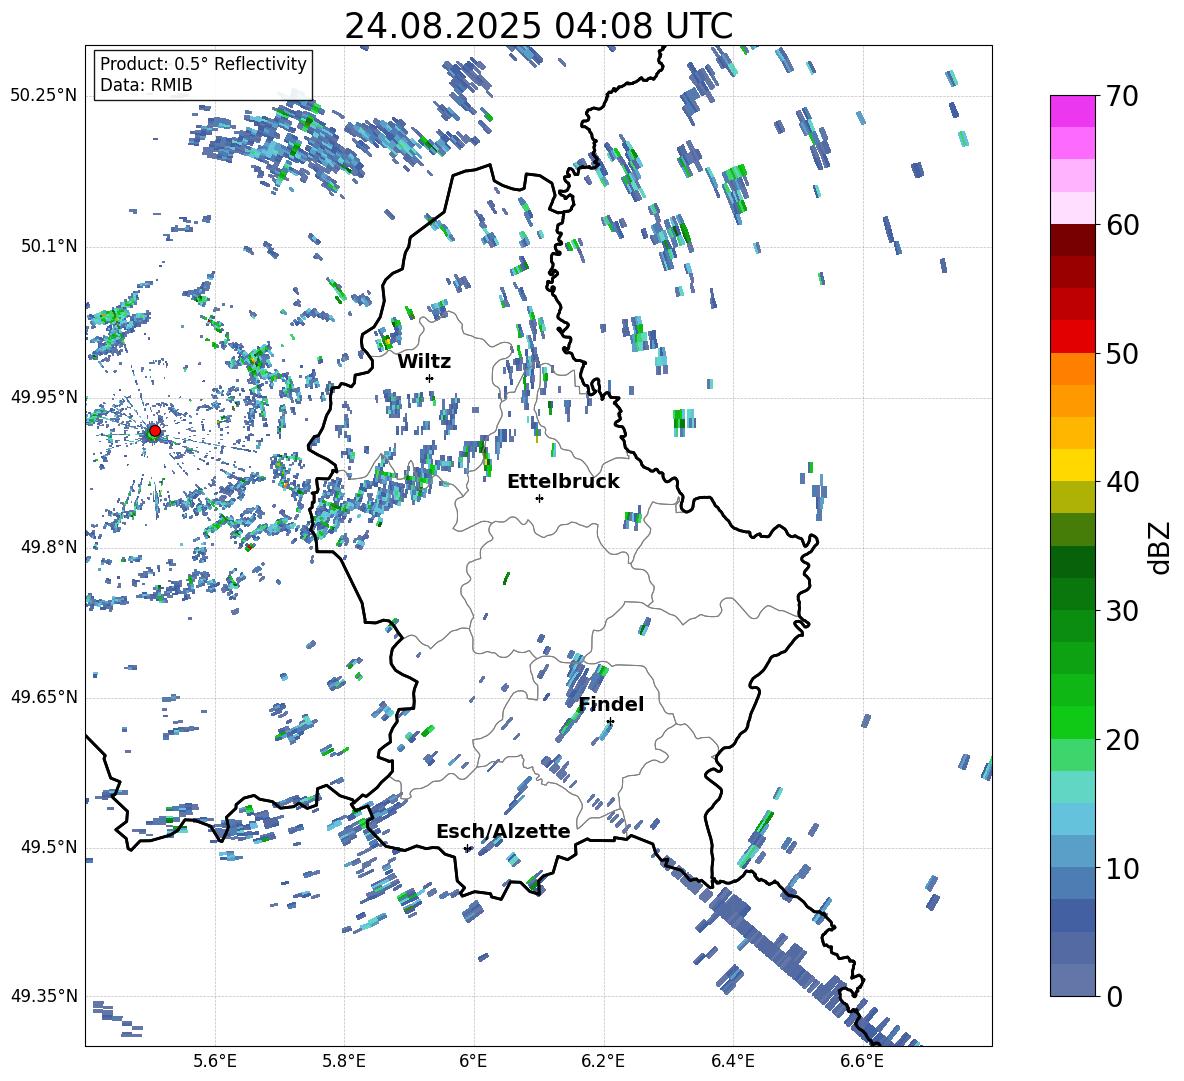1184x1081 pixels.
Task: Click the 6°E longitude label
Action: [473, 1061]
